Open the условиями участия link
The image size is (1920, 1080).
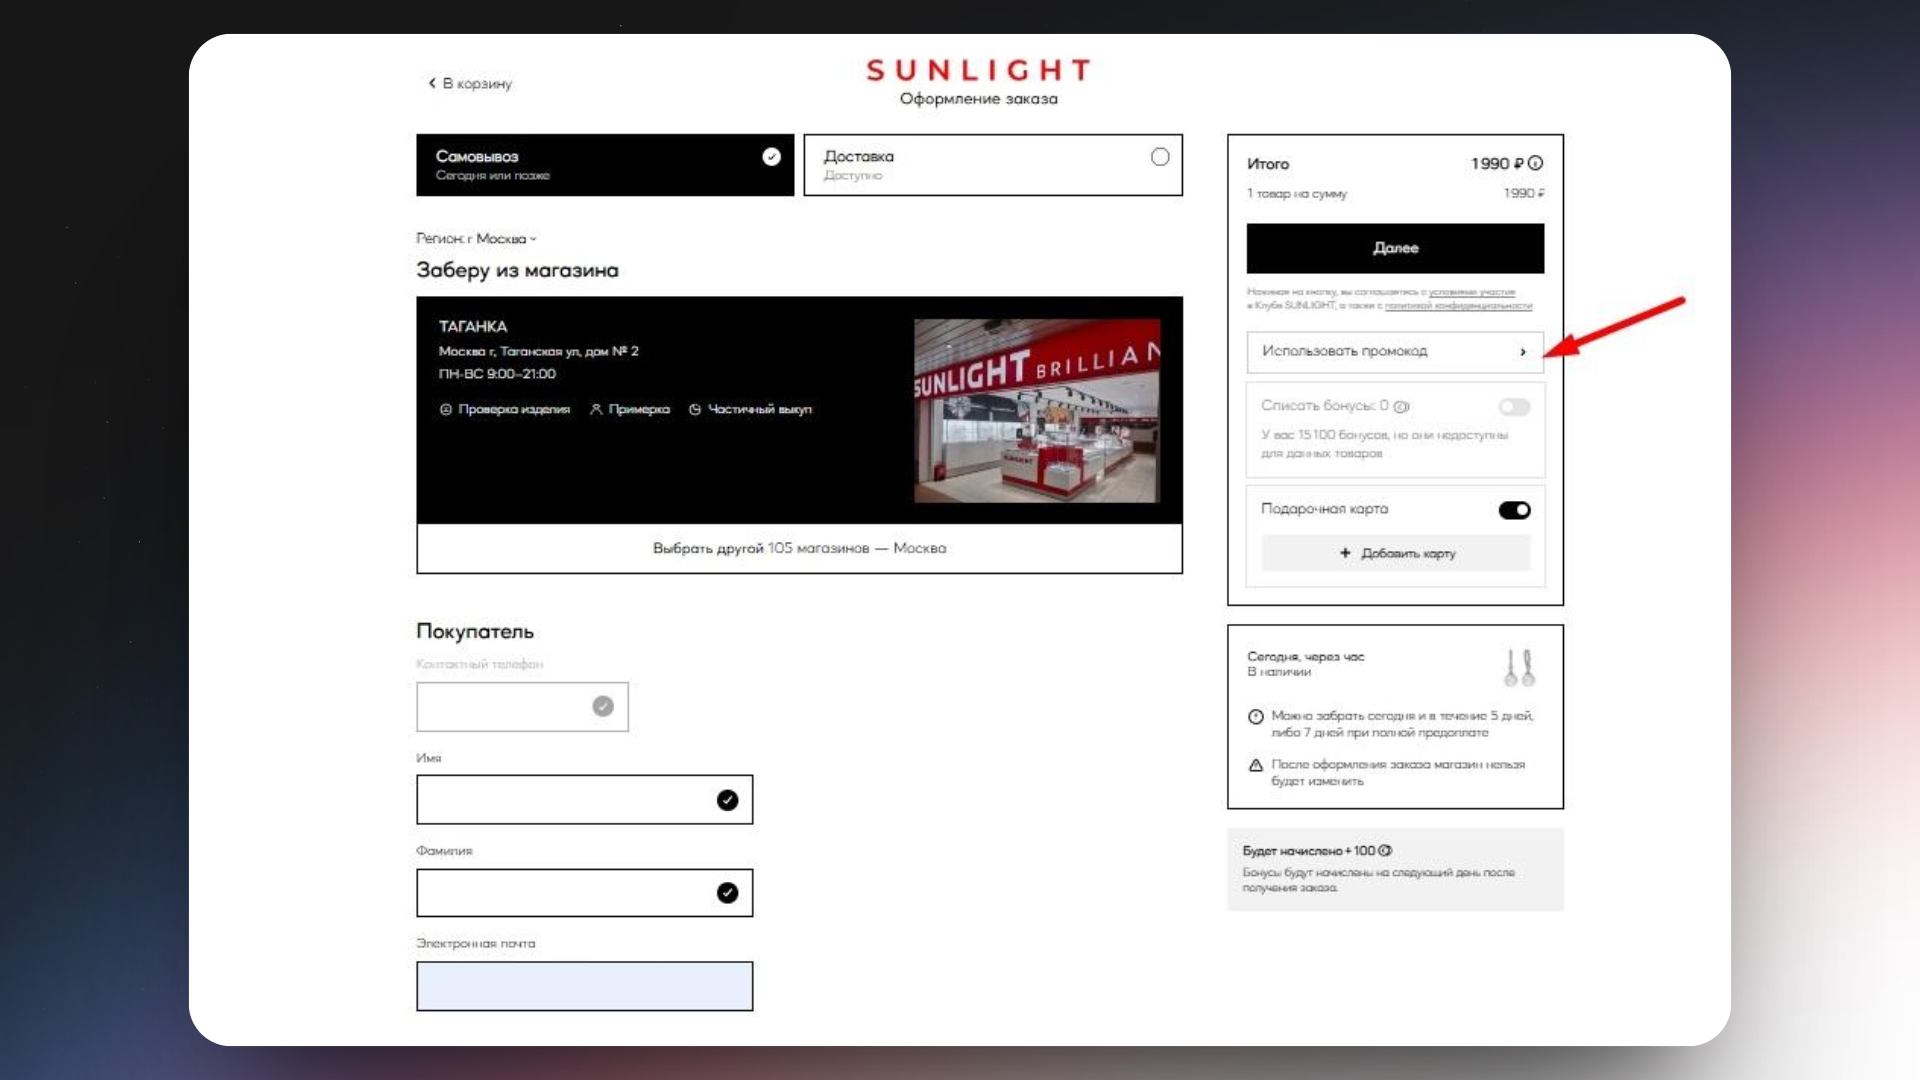(x=1472, y=292)
